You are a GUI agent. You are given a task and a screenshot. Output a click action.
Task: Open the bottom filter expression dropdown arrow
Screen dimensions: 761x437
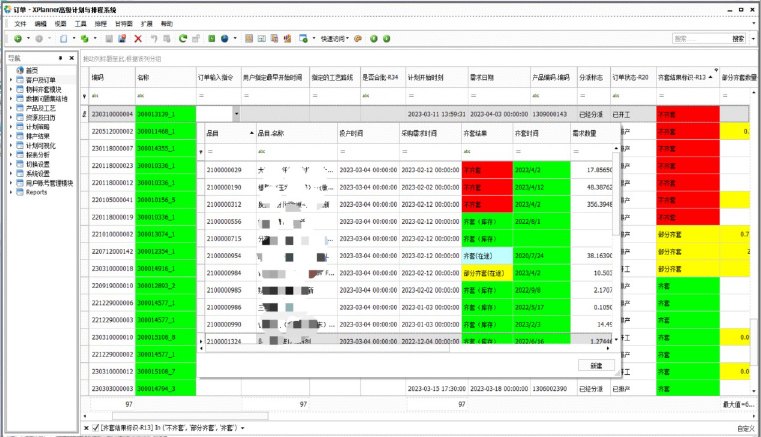[x=243, y=428]
